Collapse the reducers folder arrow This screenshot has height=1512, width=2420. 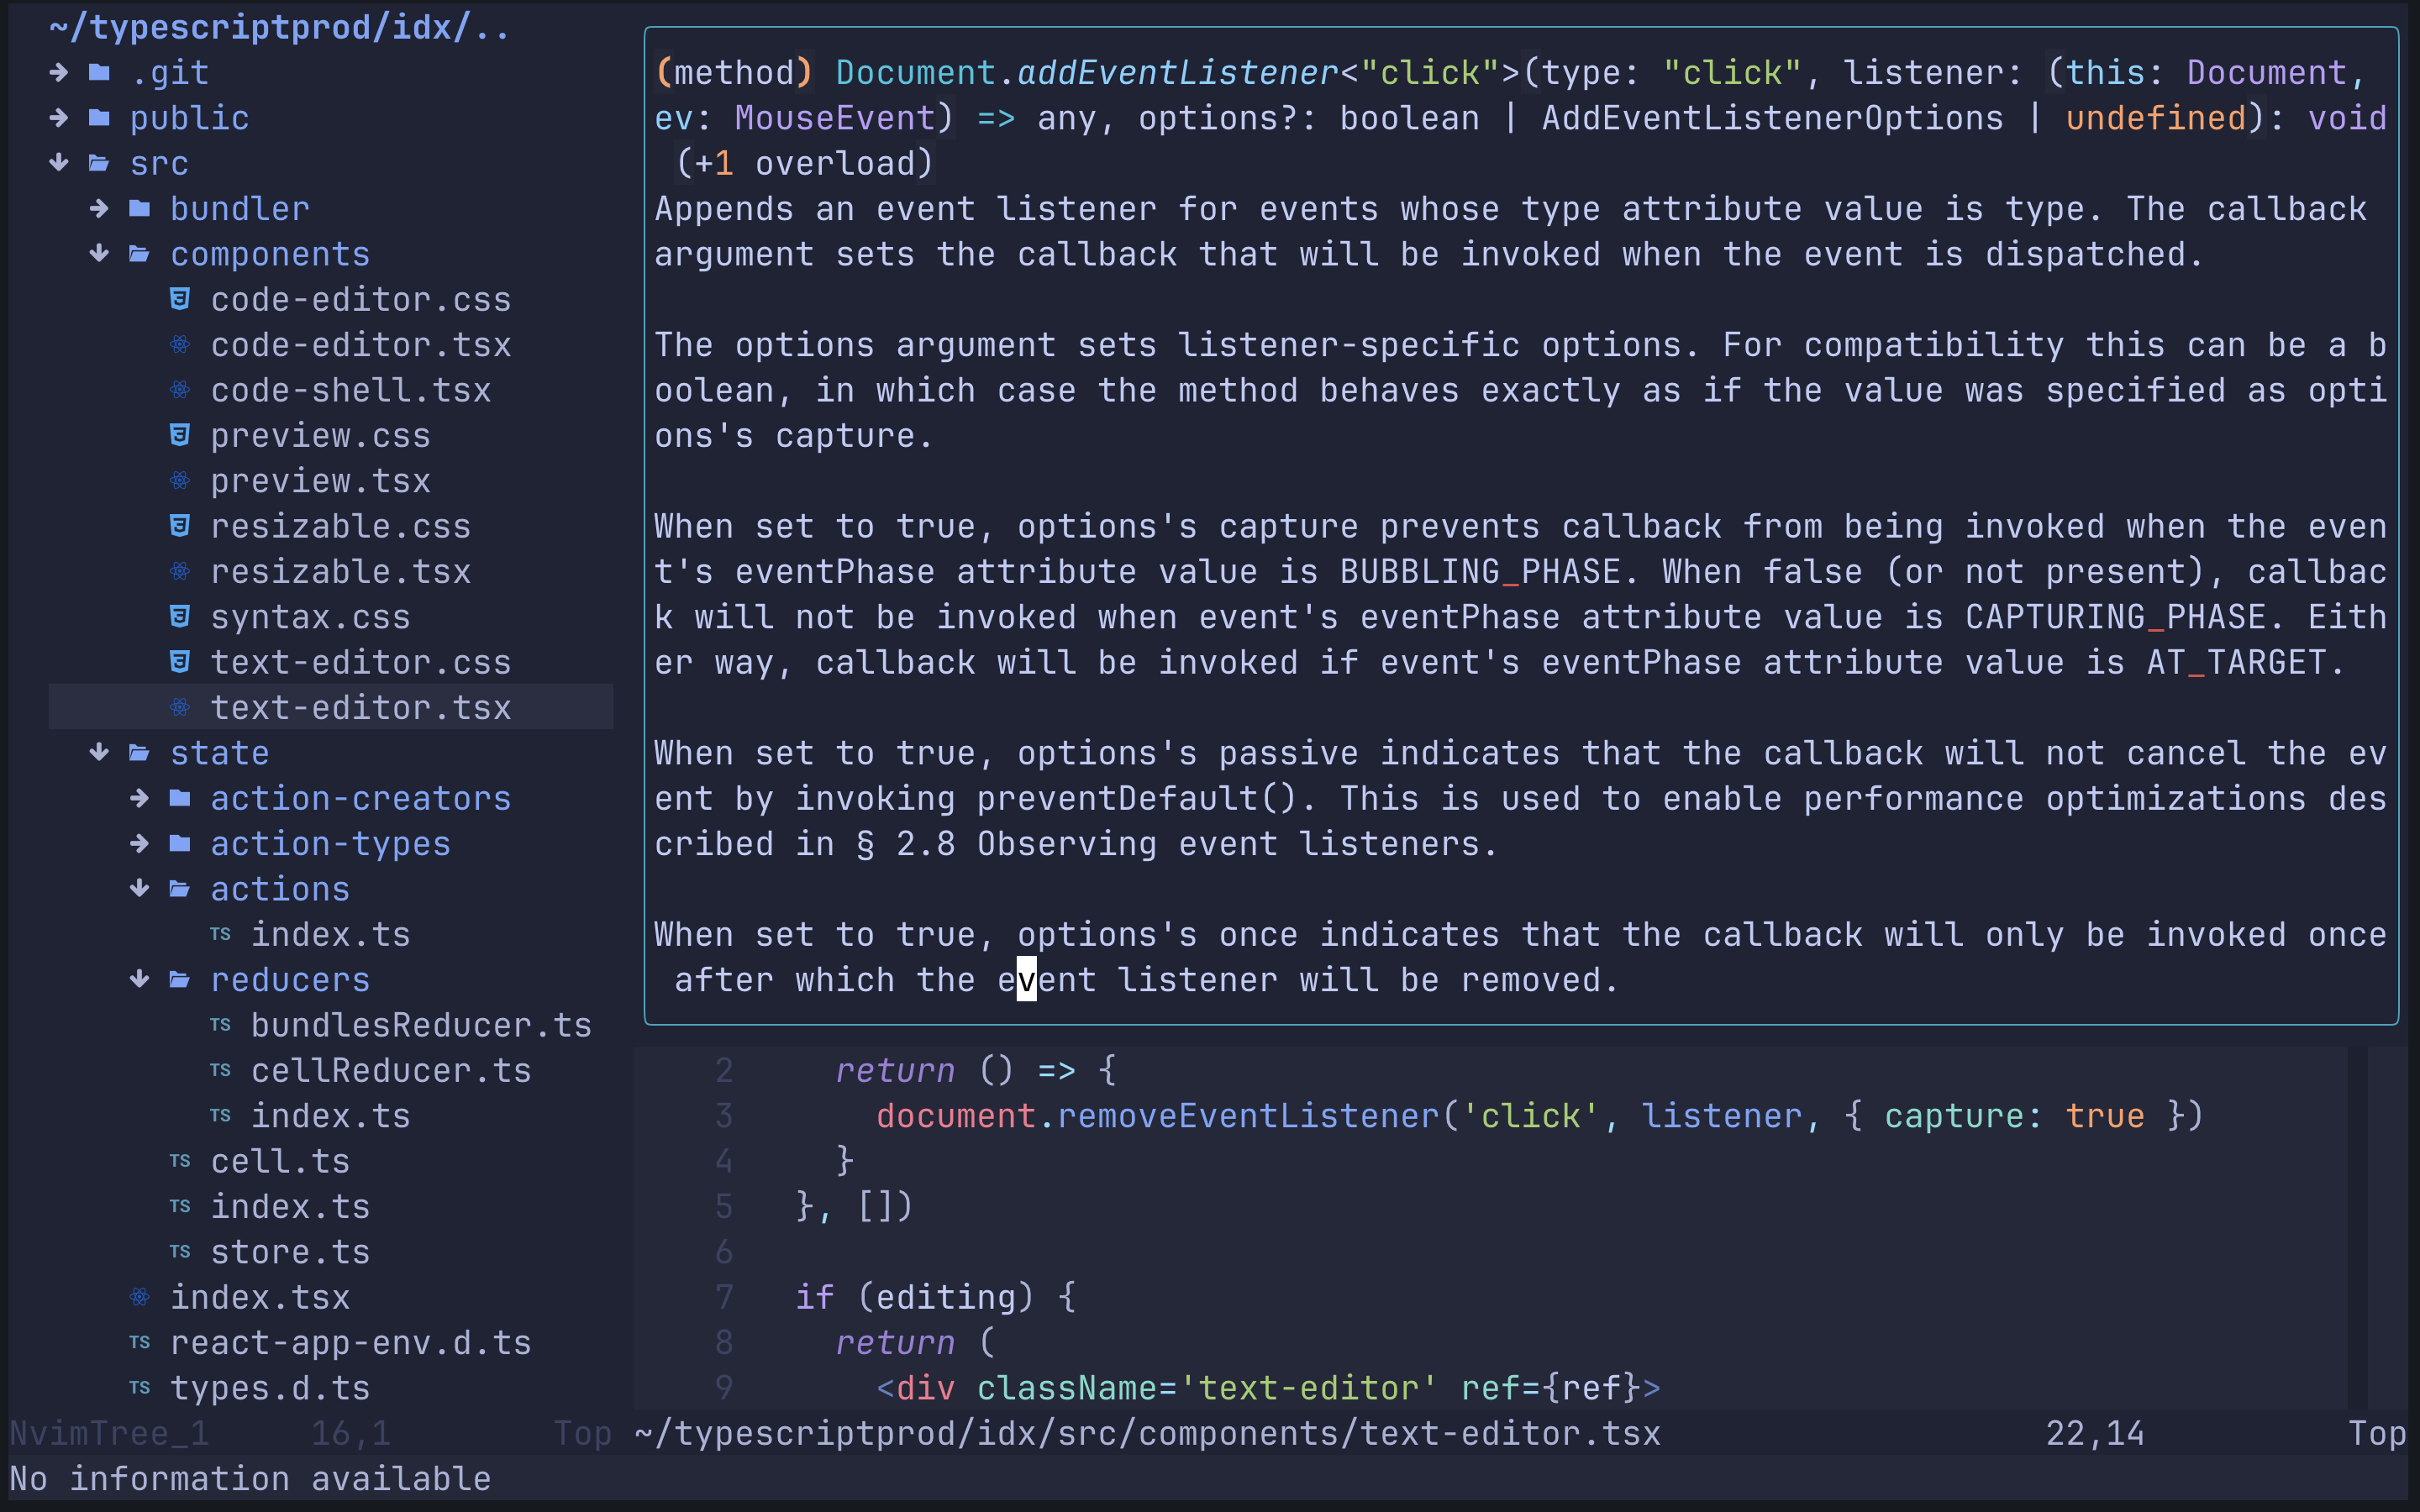(x=139, y=980)
